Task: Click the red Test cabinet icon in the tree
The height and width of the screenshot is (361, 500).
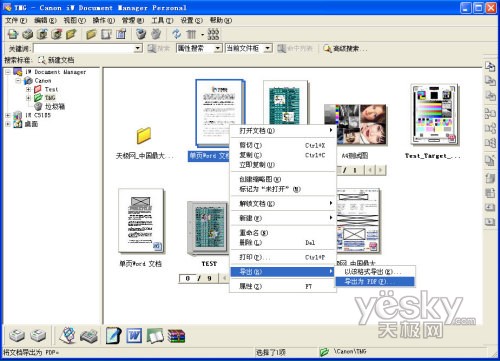Action: 38,89
